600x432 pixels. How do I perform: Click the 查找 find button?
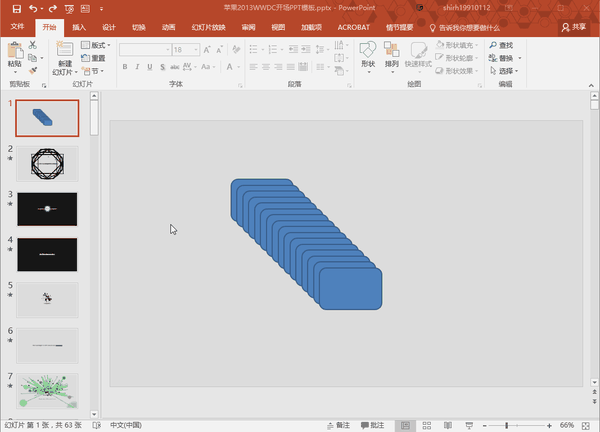click(x=501, y=45)
